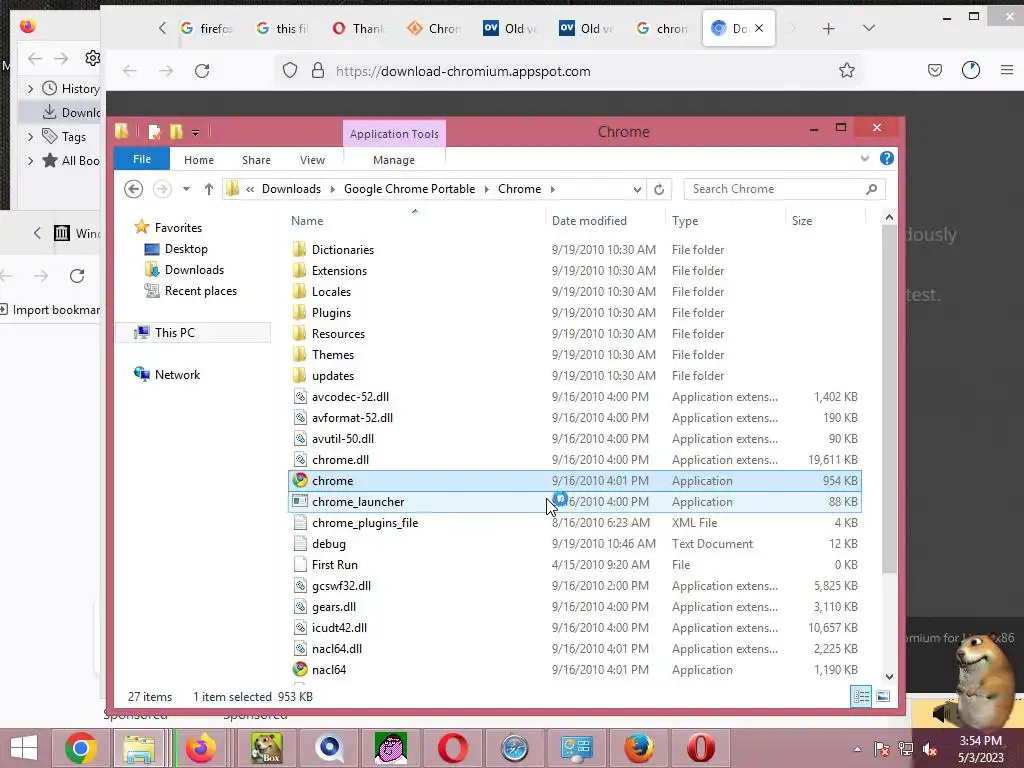The image size is (1024, 768).
Task: Switch to the Firefox tab labeled firefox
Action: point(206,28)
